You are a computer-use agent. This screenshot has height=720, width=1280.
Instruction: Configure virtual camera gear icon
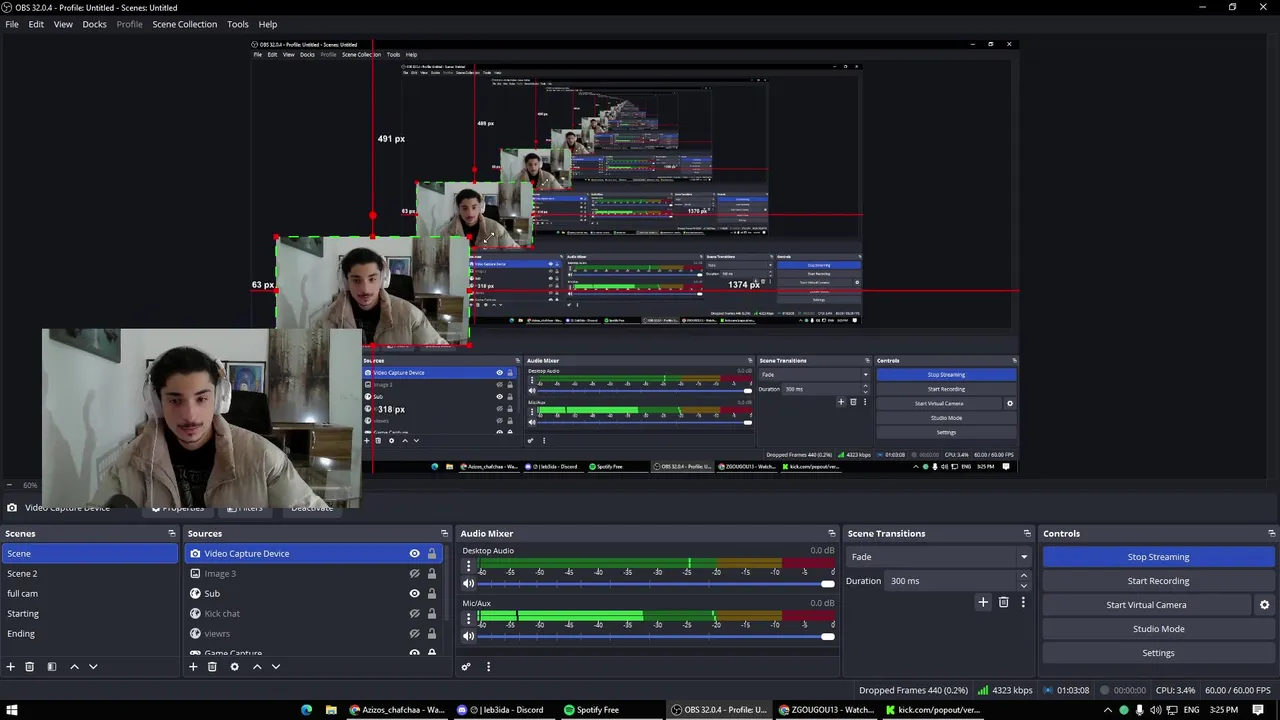pyautogui.click(x=1264, y=605)
